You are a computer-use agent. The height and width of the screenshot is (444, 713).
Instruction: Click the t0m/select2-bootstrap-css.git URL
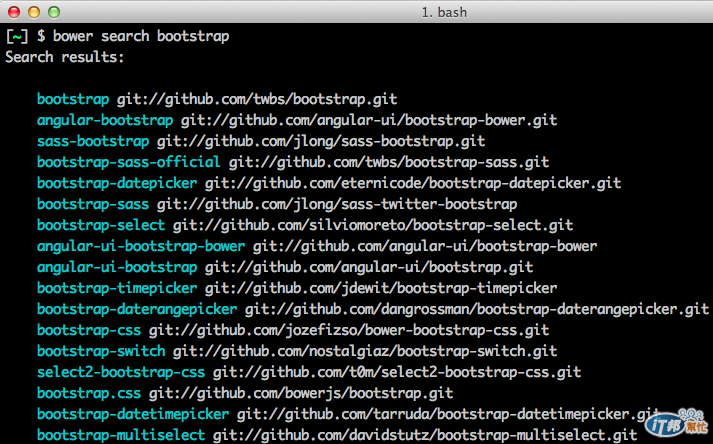397,372
